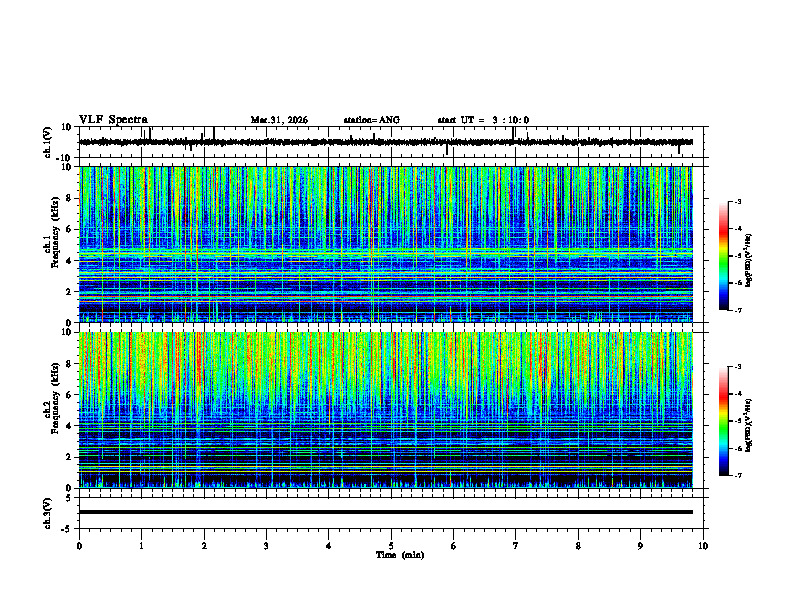Click the "9" tick on time axis
The height and width of the screenshot is (612, 792).
tap(640, 546)
